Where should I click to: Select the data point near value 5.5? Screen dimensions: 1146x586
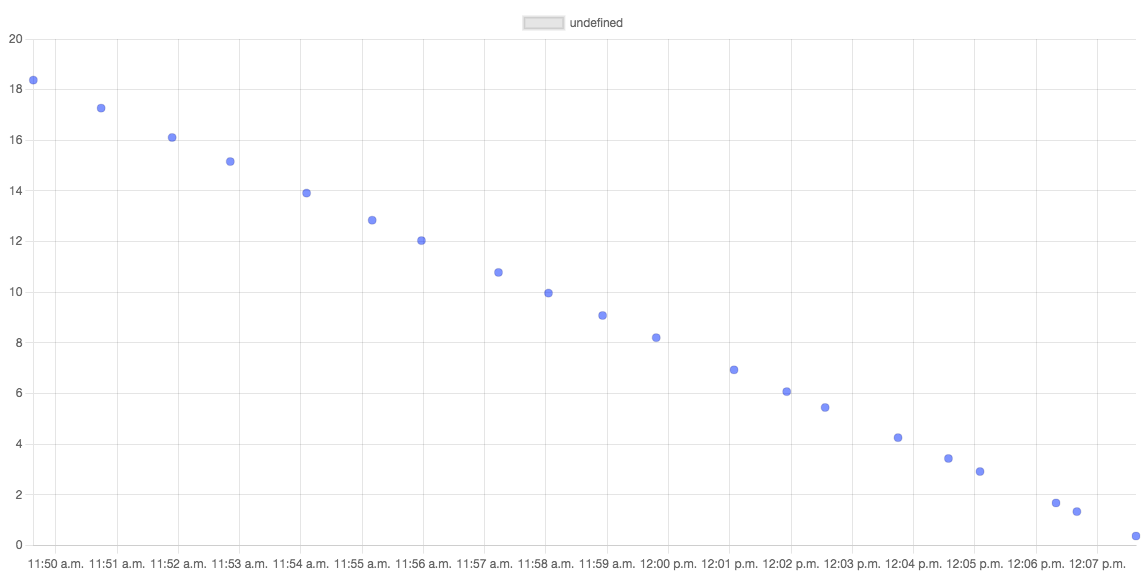pyautogui.click(x=825, y=408)
